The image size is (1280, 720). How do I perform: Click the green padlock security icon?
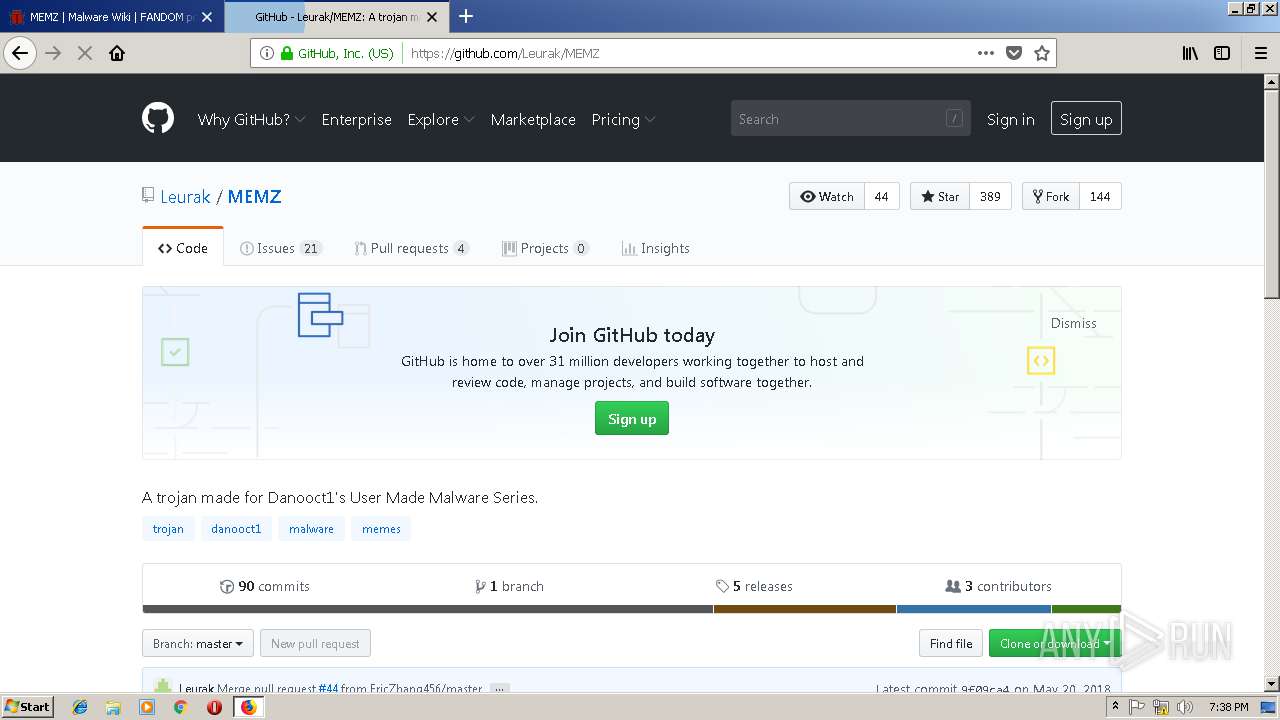point(287,54)
